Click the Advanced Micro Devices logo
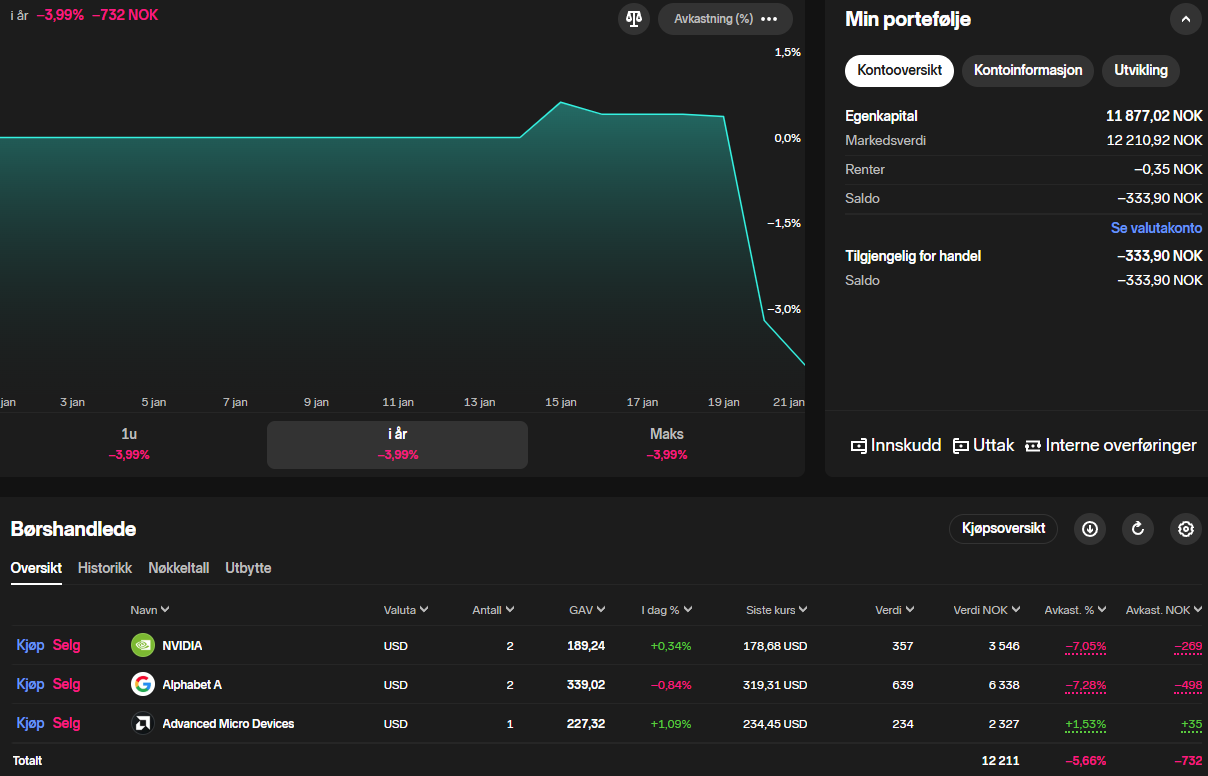1208x776 pixels. click(143, 724)
